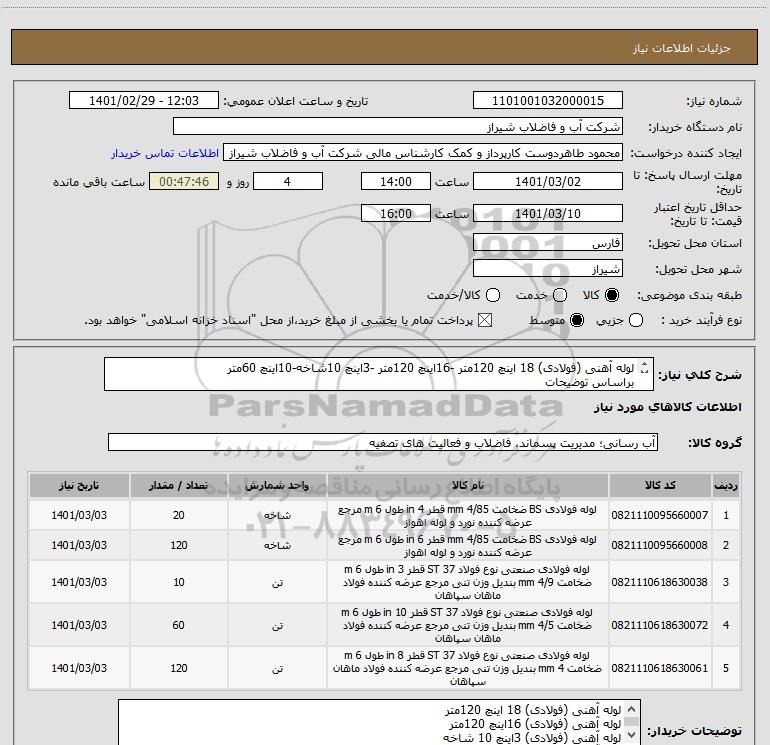Click the need number field 1101001032000015

pyautogui.click(x=548, y=101)
